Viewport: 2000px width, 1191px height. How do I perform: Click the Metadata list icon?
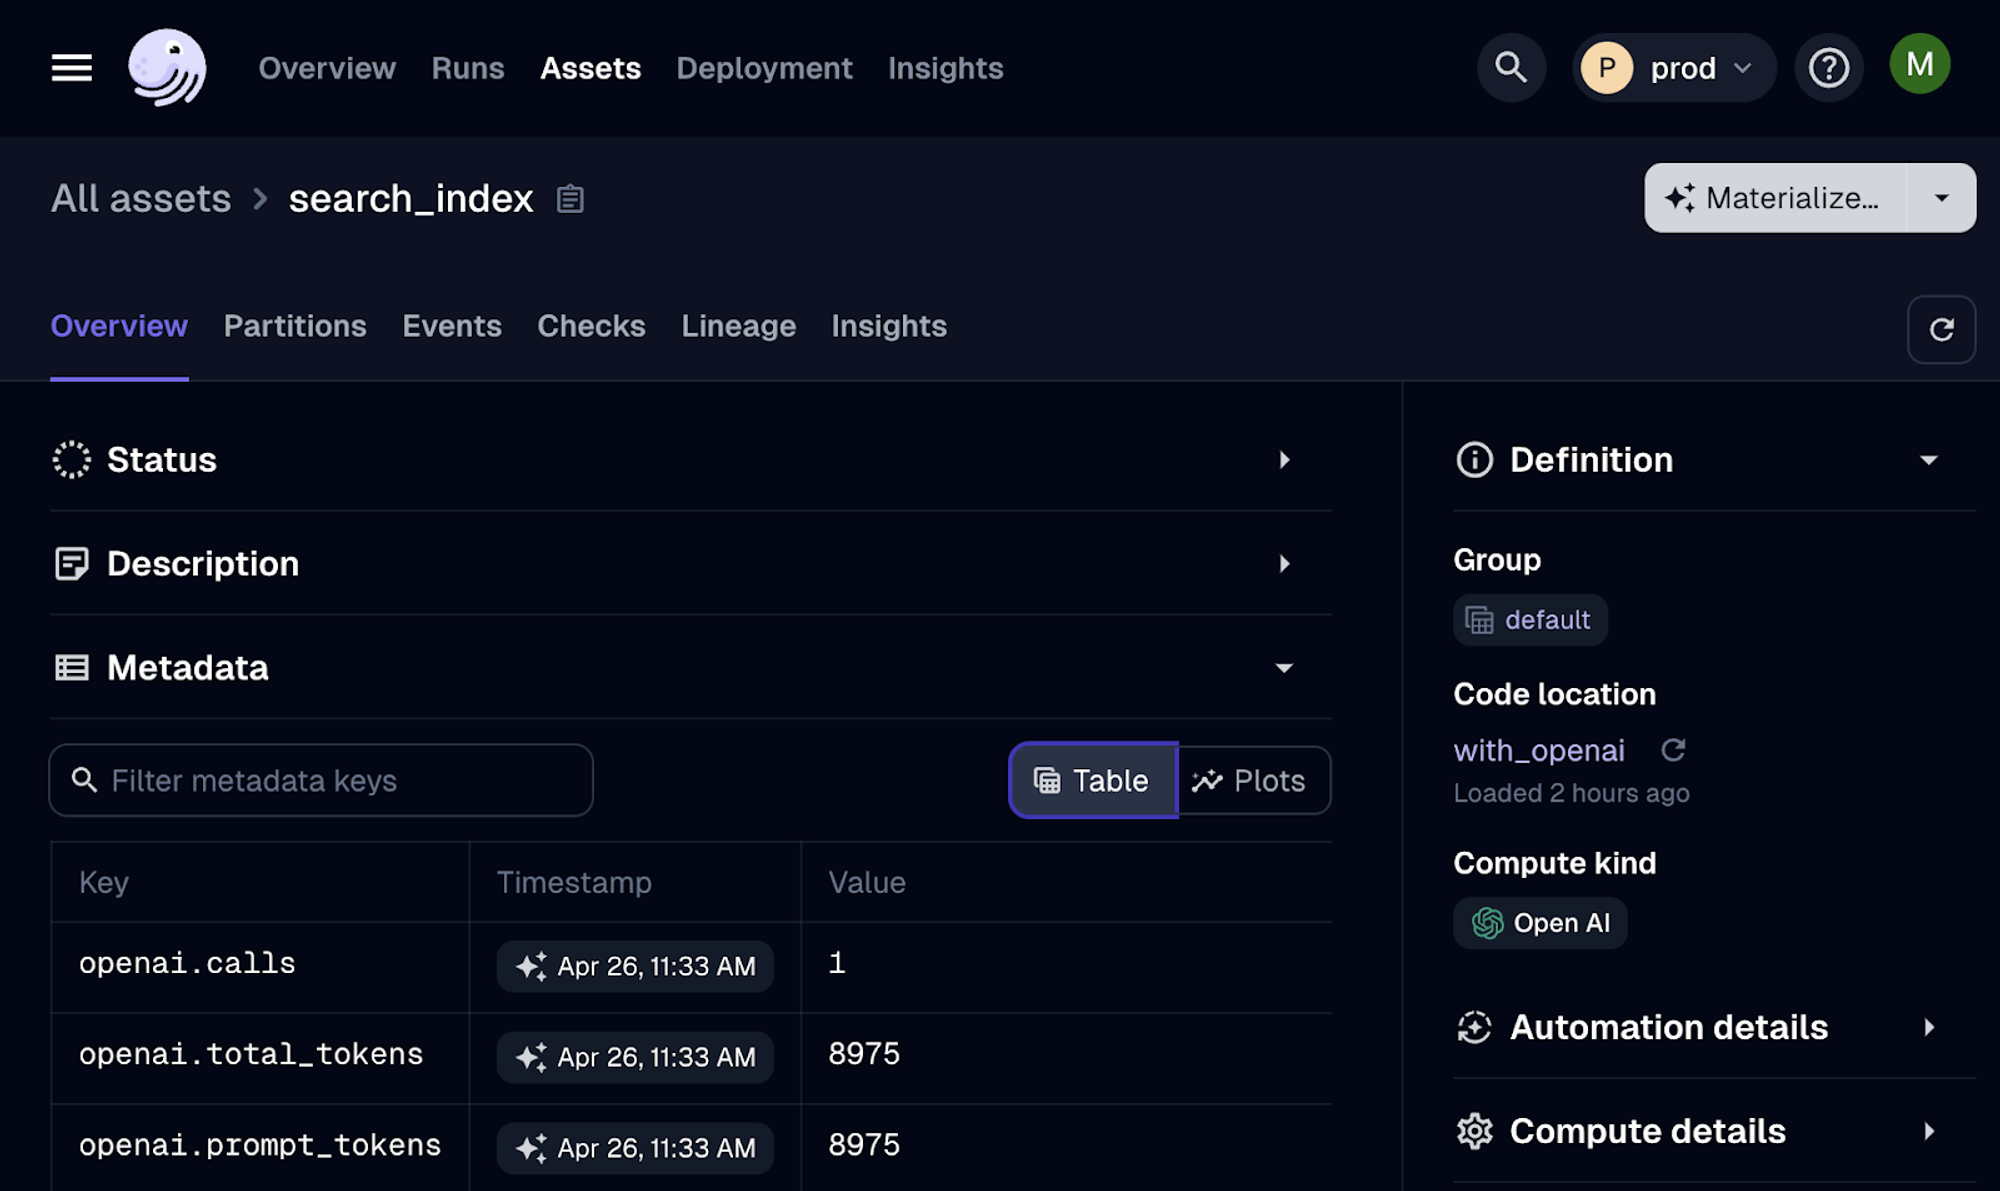click(x=71, y=668)
